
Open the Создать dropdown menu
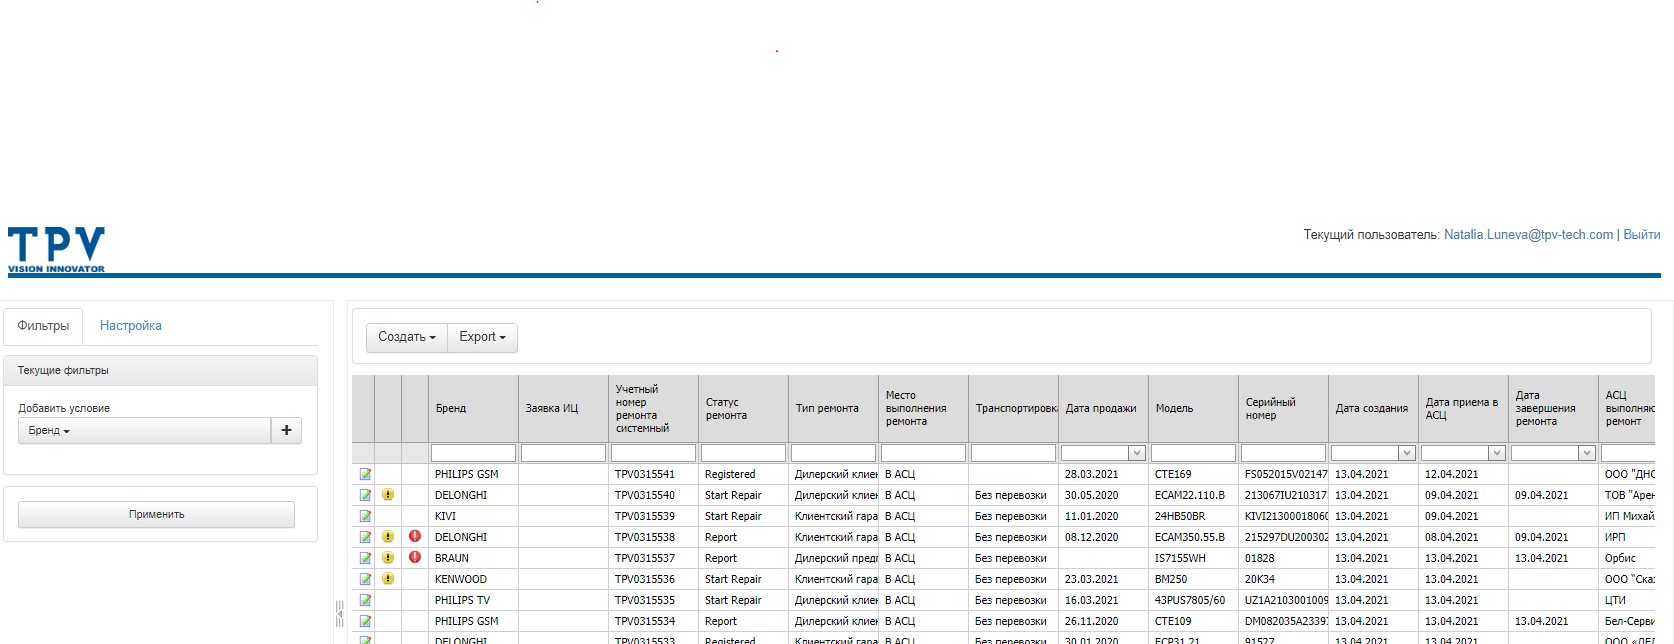tap(407, 337)
